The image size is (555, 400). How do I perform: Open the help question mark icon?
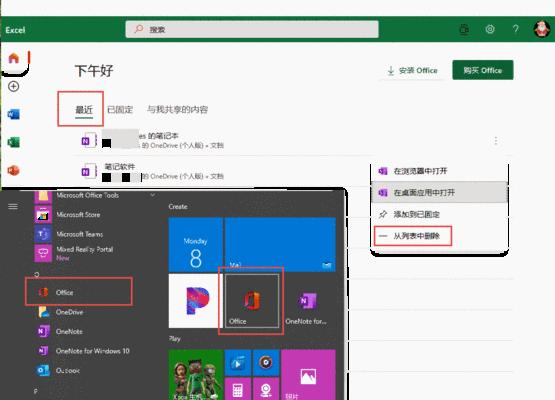pyautogui.click(x=515, y=29)
